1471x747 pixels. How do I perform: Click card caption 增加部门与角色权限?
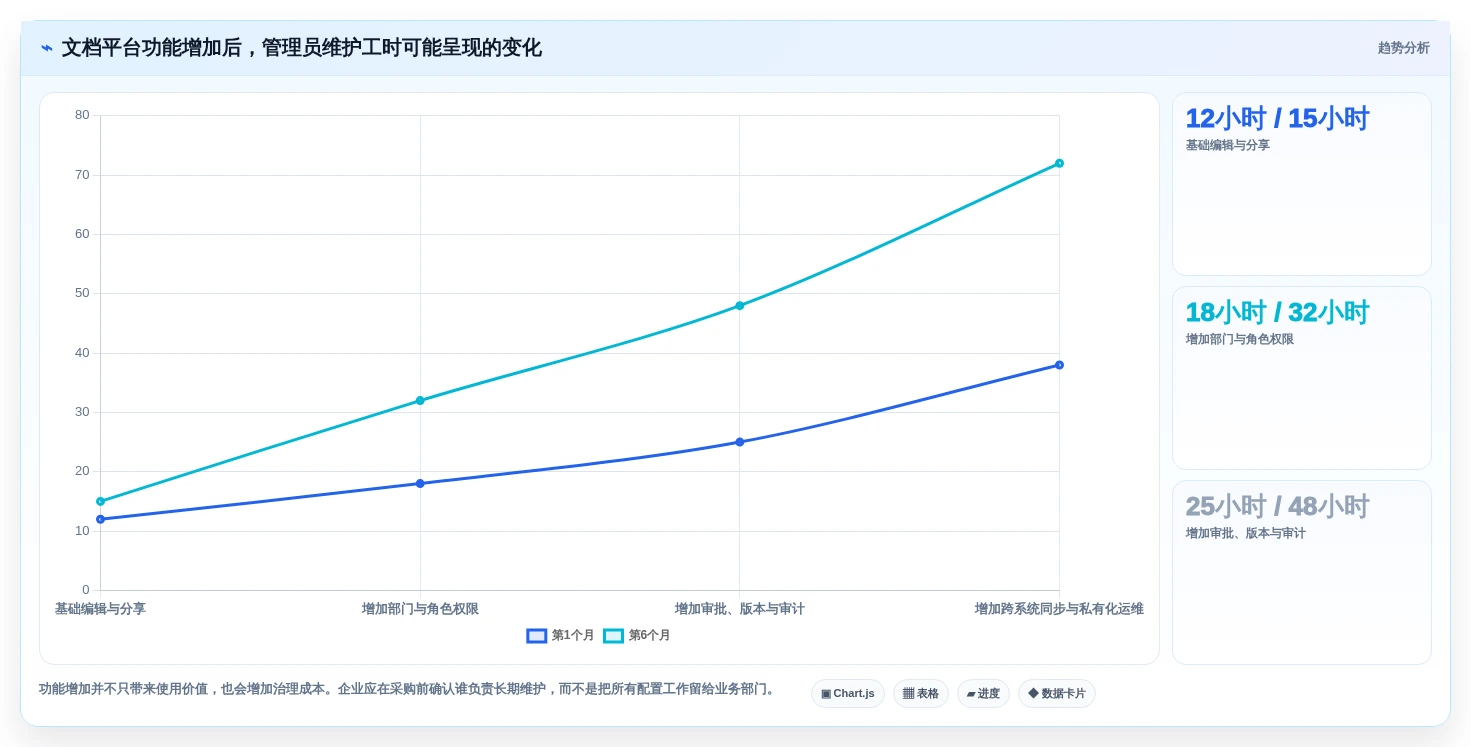pos(1240,339)
